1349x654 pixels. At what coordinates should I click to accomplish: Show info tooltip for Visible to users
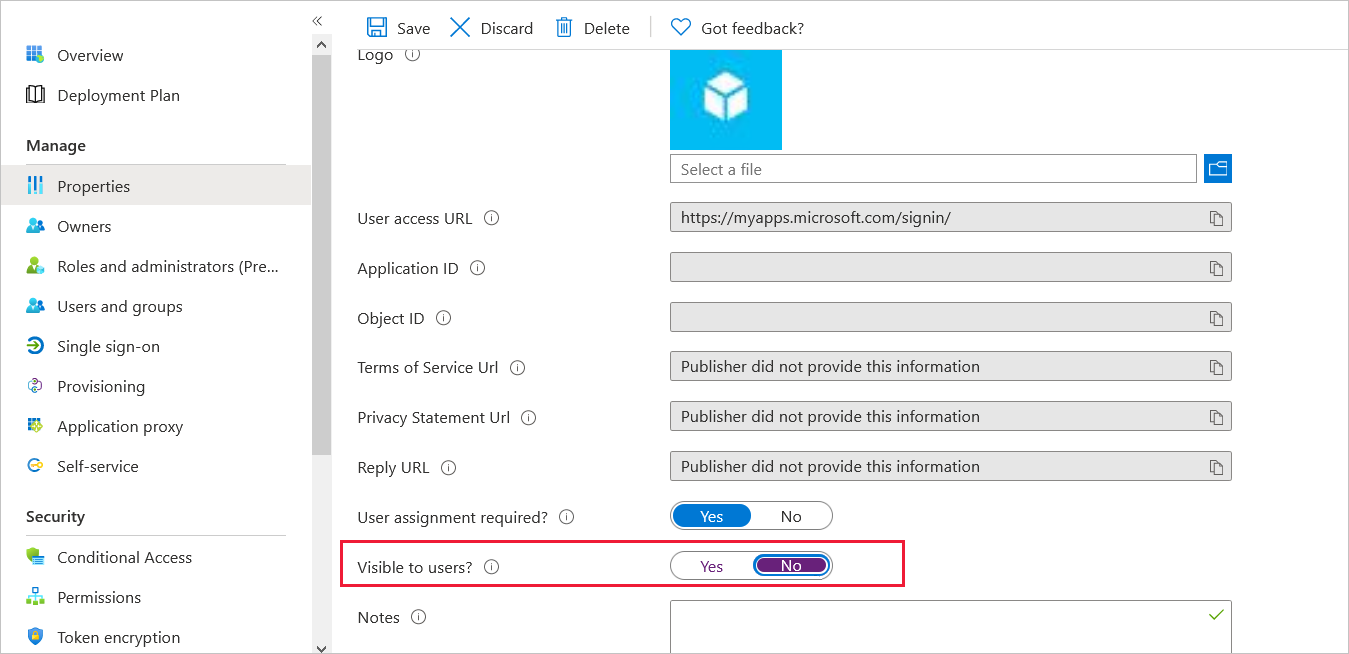pyautogui.click(x=491, y=567)
